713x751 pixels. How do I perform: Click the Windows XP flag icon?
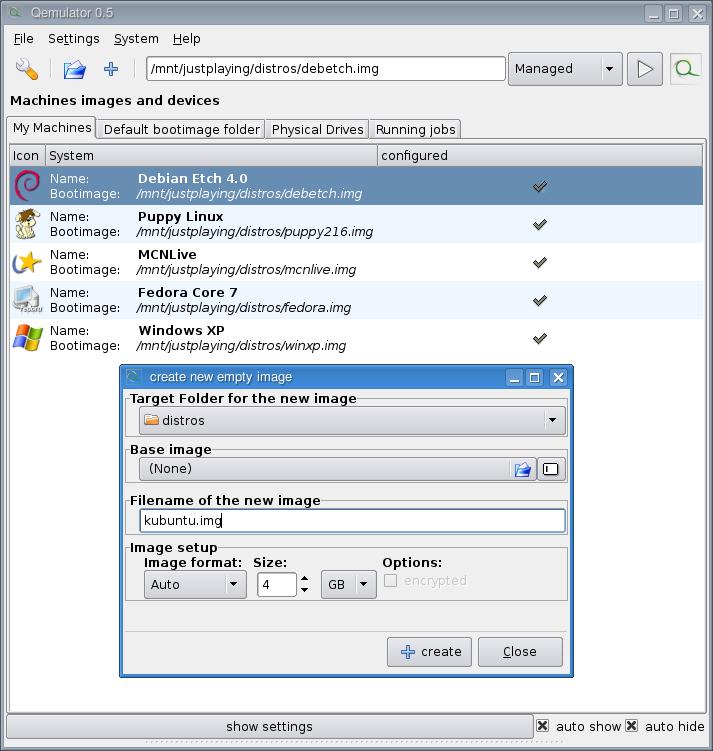point(27,338)
